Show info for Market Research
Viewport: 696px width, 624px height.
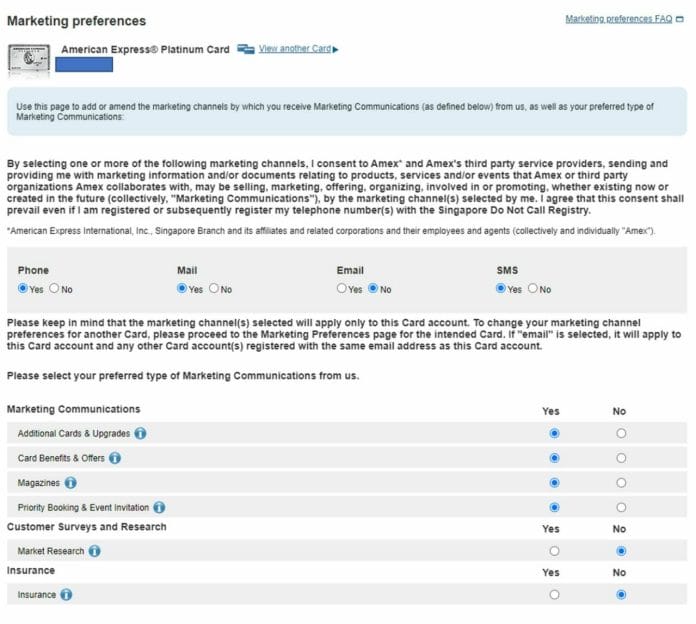coord(95,551)
